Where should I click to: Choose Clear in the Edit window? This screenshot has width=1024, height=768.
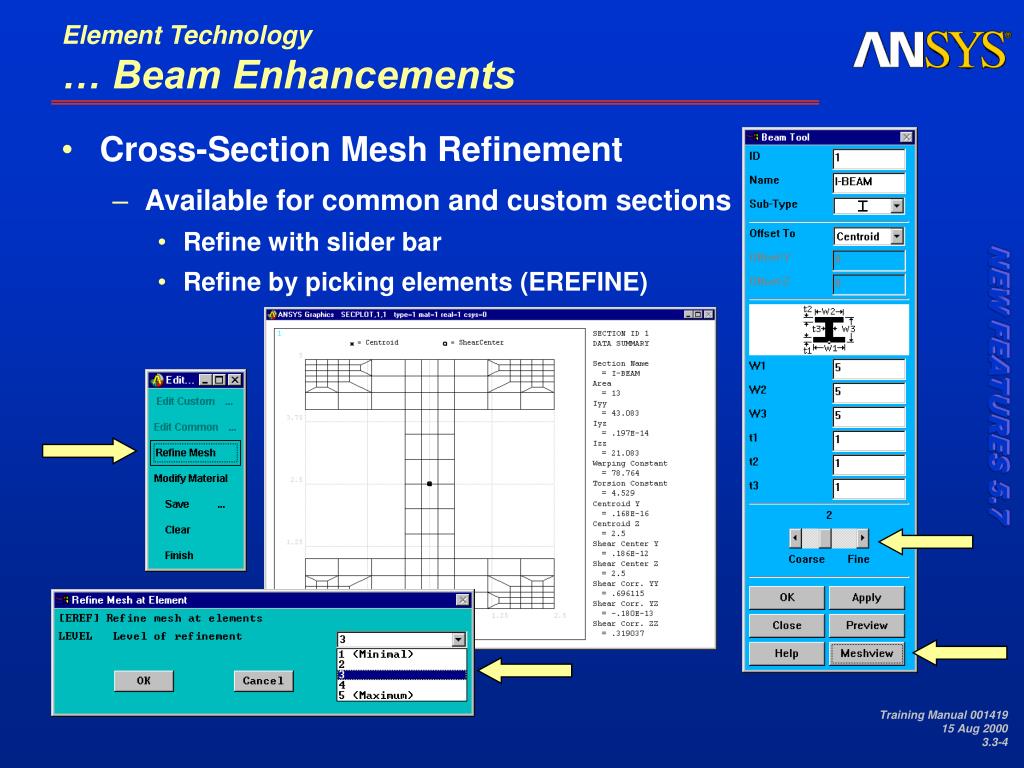click(x=178, y=530)
